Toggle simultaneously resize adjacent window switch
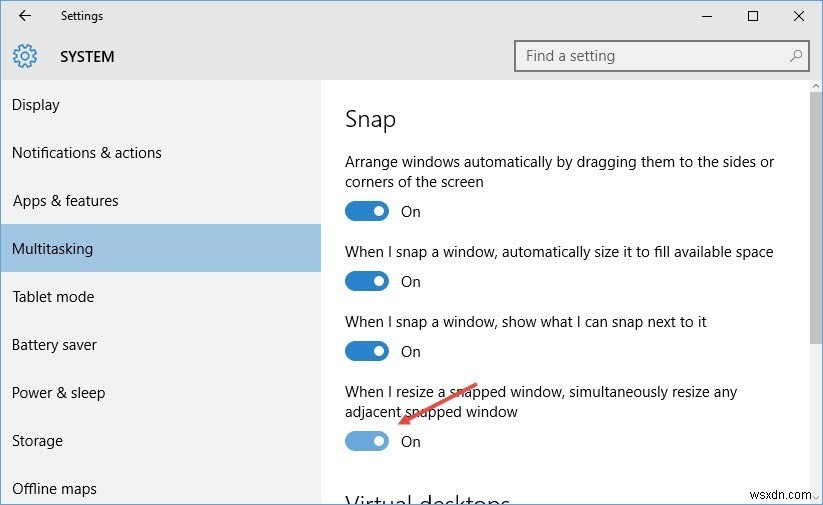This screenshot has height=505, width=823. [367, 441]
